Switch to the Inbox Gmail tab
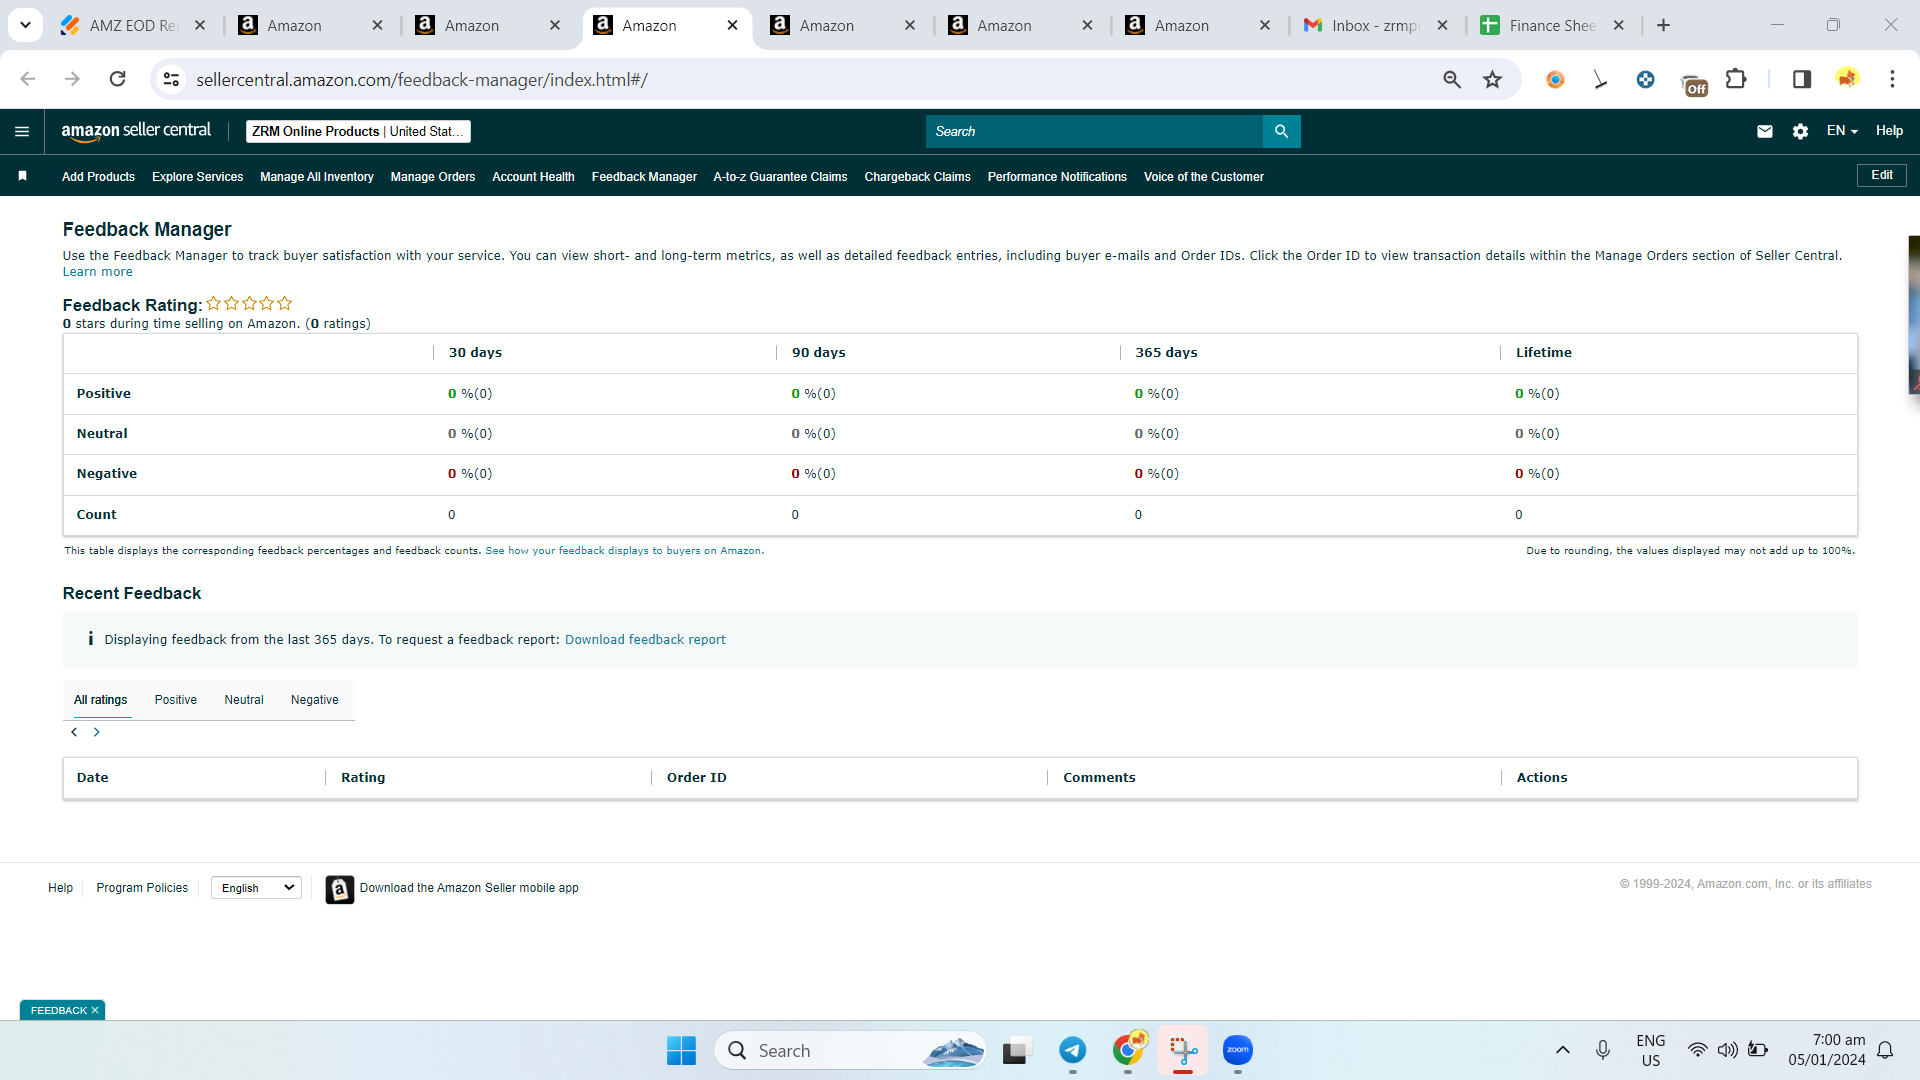Screen dimensions: 1920x1080 coord(1376,26)
